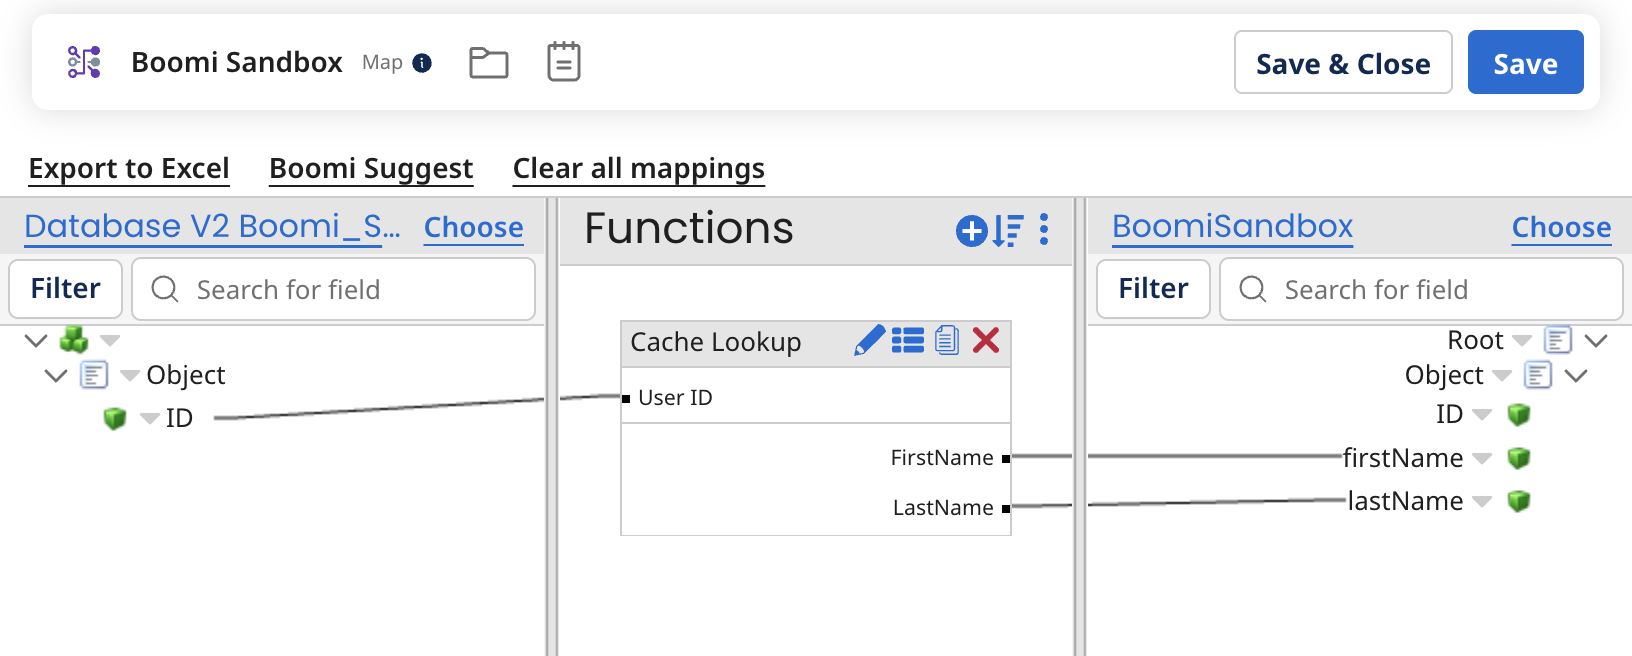Click the Boomi Suggest link
Viewport: 1632px width, 656px height.
click(x=371, y=169)
